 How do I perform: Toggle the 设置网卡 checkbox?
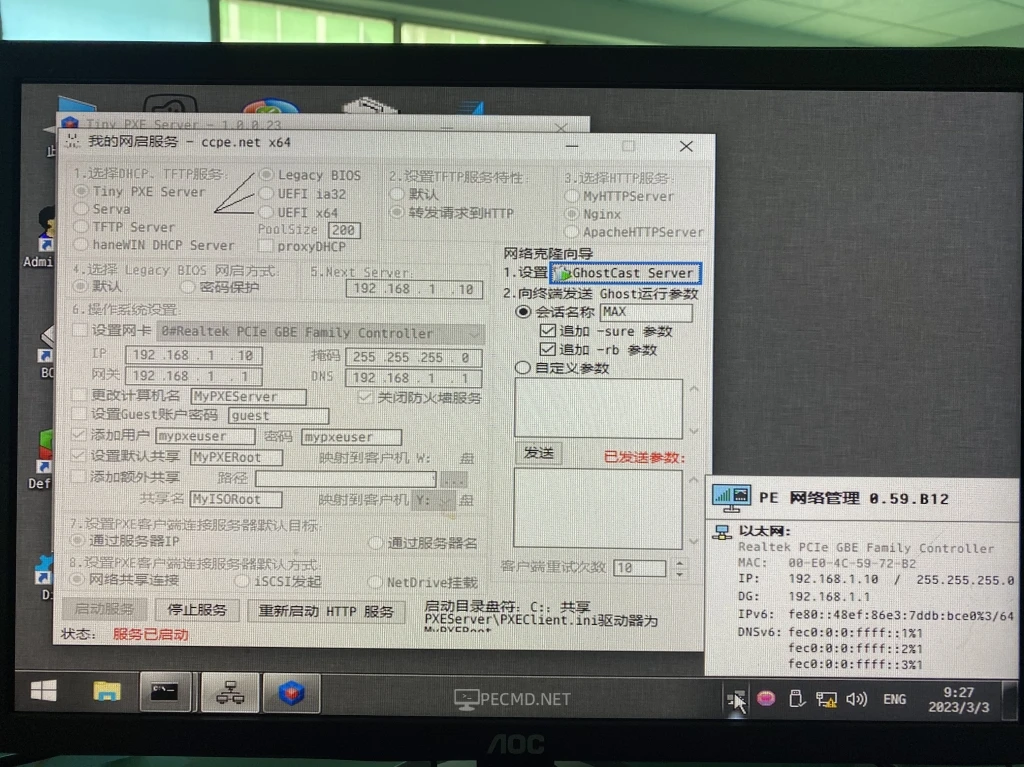(80, 331)
